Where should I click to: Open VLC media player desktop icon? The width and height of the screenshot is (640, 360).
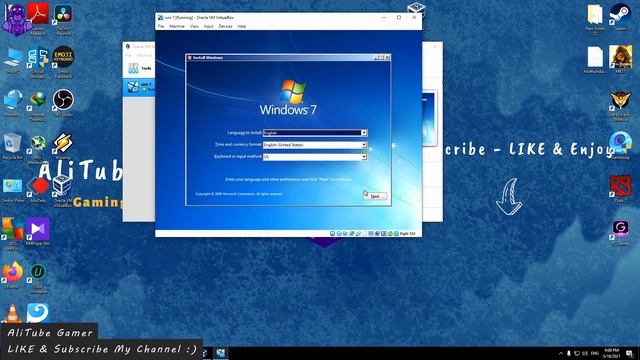tap(13, 313)
